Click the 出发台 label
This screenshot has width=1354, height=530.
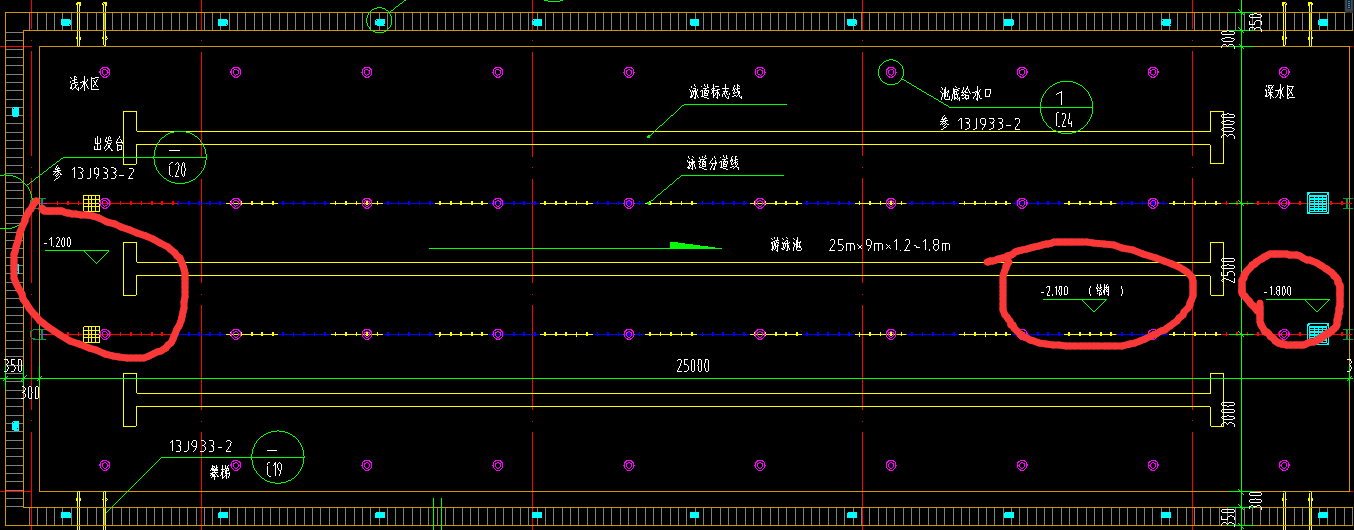(x=107, y=145)
